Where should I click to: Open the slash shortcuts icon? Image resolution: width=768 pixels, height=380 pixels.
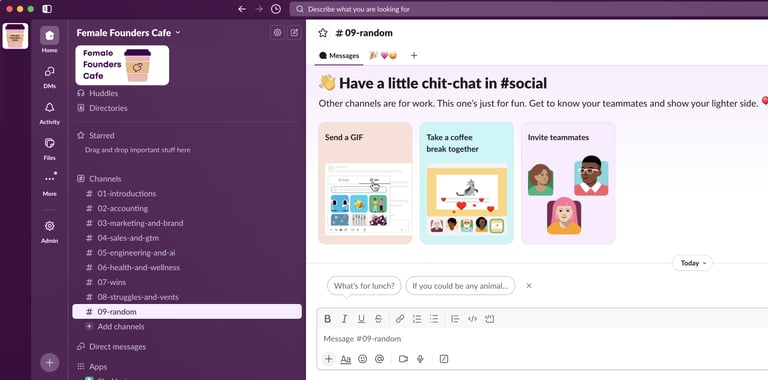pyautogui.click(x=444, y=359)
